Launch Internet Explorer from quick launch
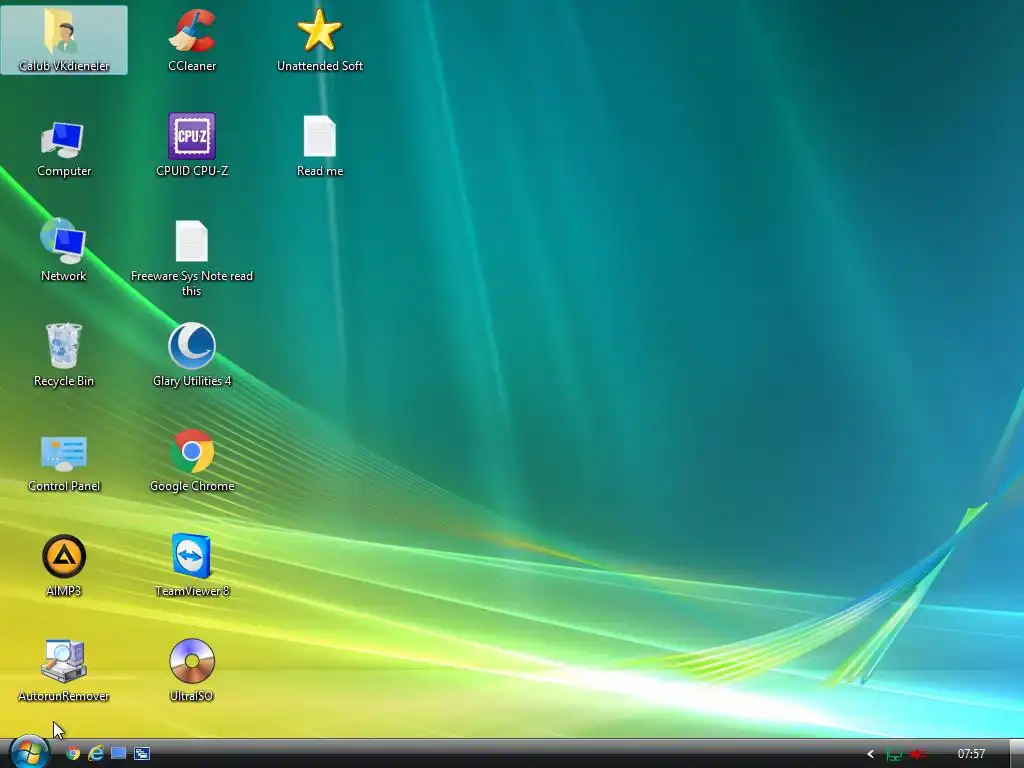Screen dimensions: 1024x768 coord(96,753)
